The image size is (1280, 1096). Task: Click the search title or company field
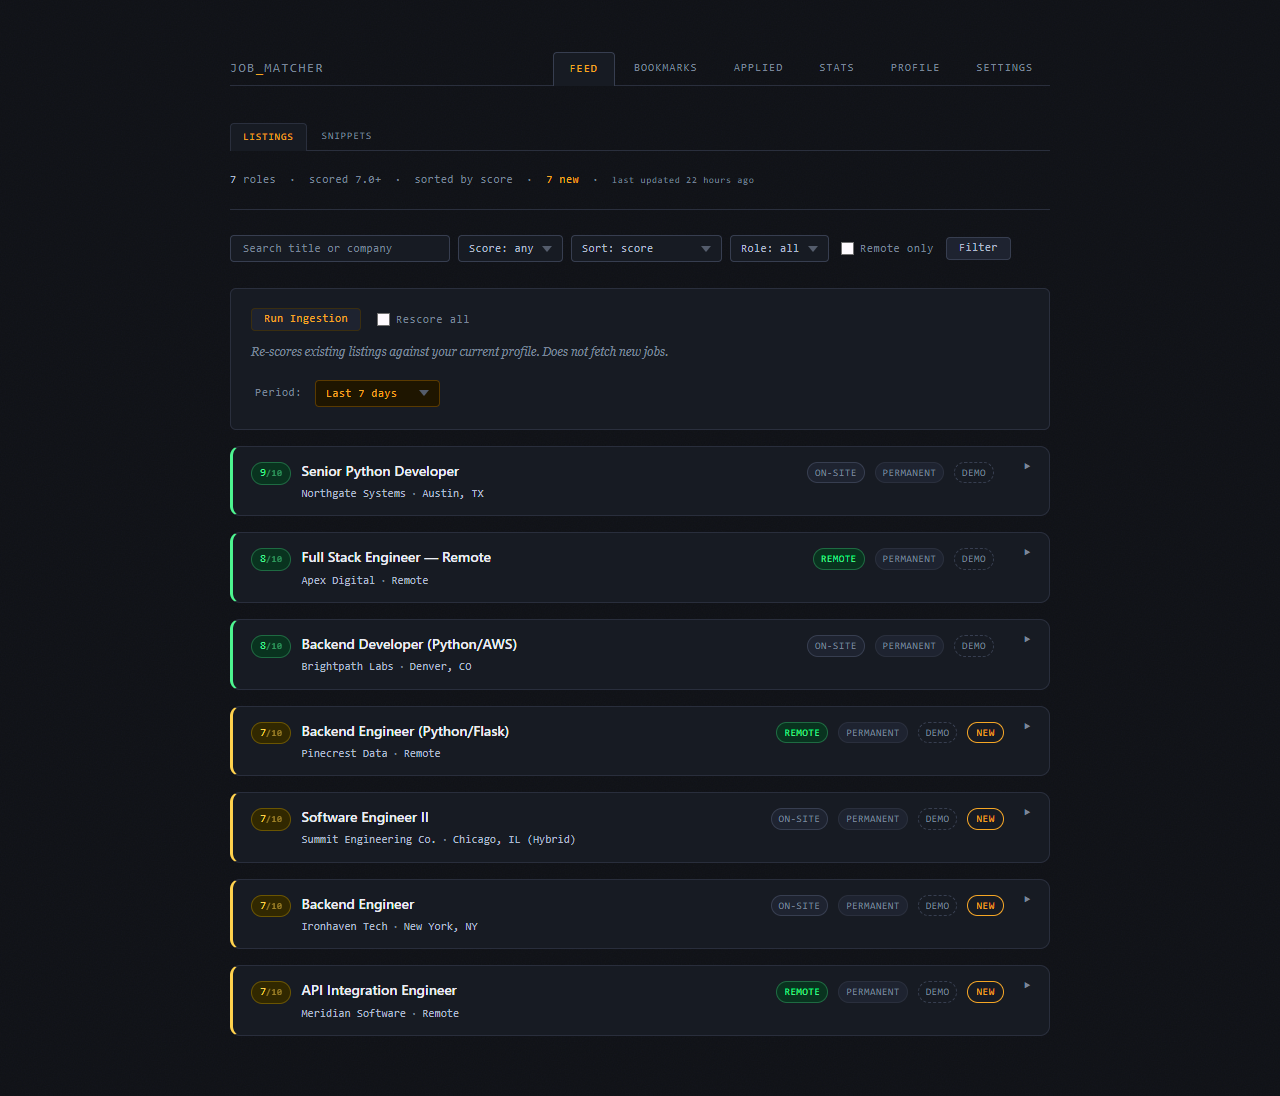[340, 248]
